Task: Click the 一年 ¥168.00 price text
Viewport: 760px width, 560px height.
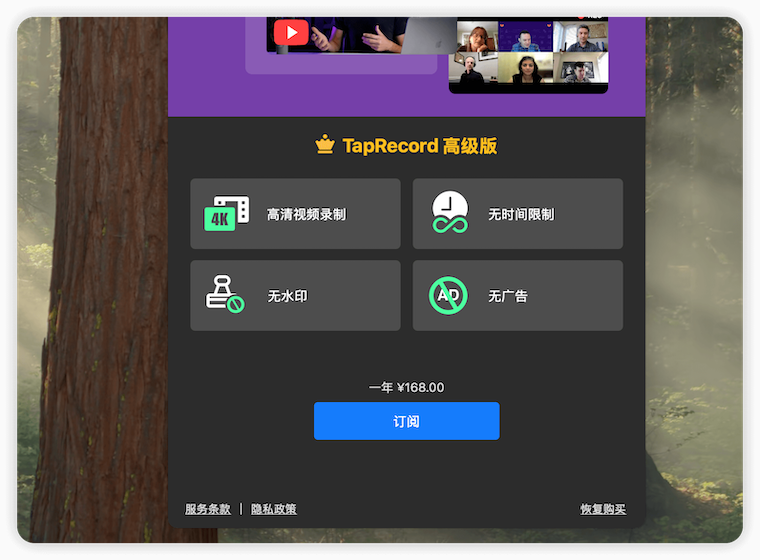Action: (x=406, y=388)
